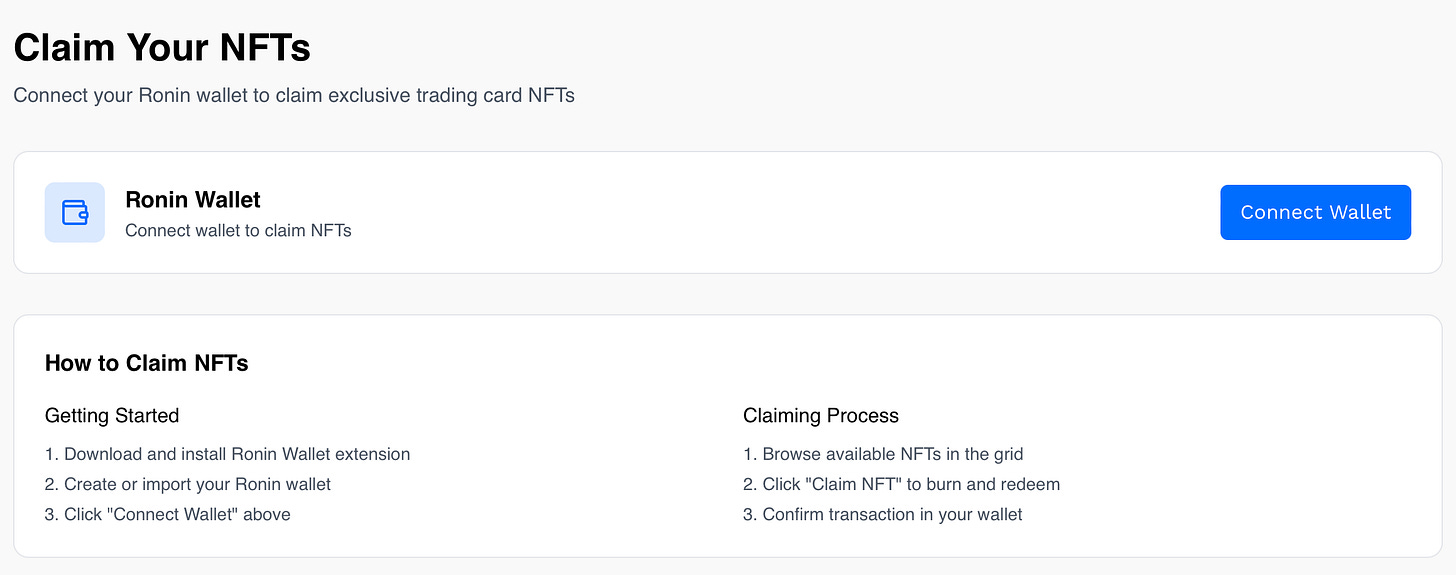Select the Ronin Wallet title text

(x=193, y=200)
